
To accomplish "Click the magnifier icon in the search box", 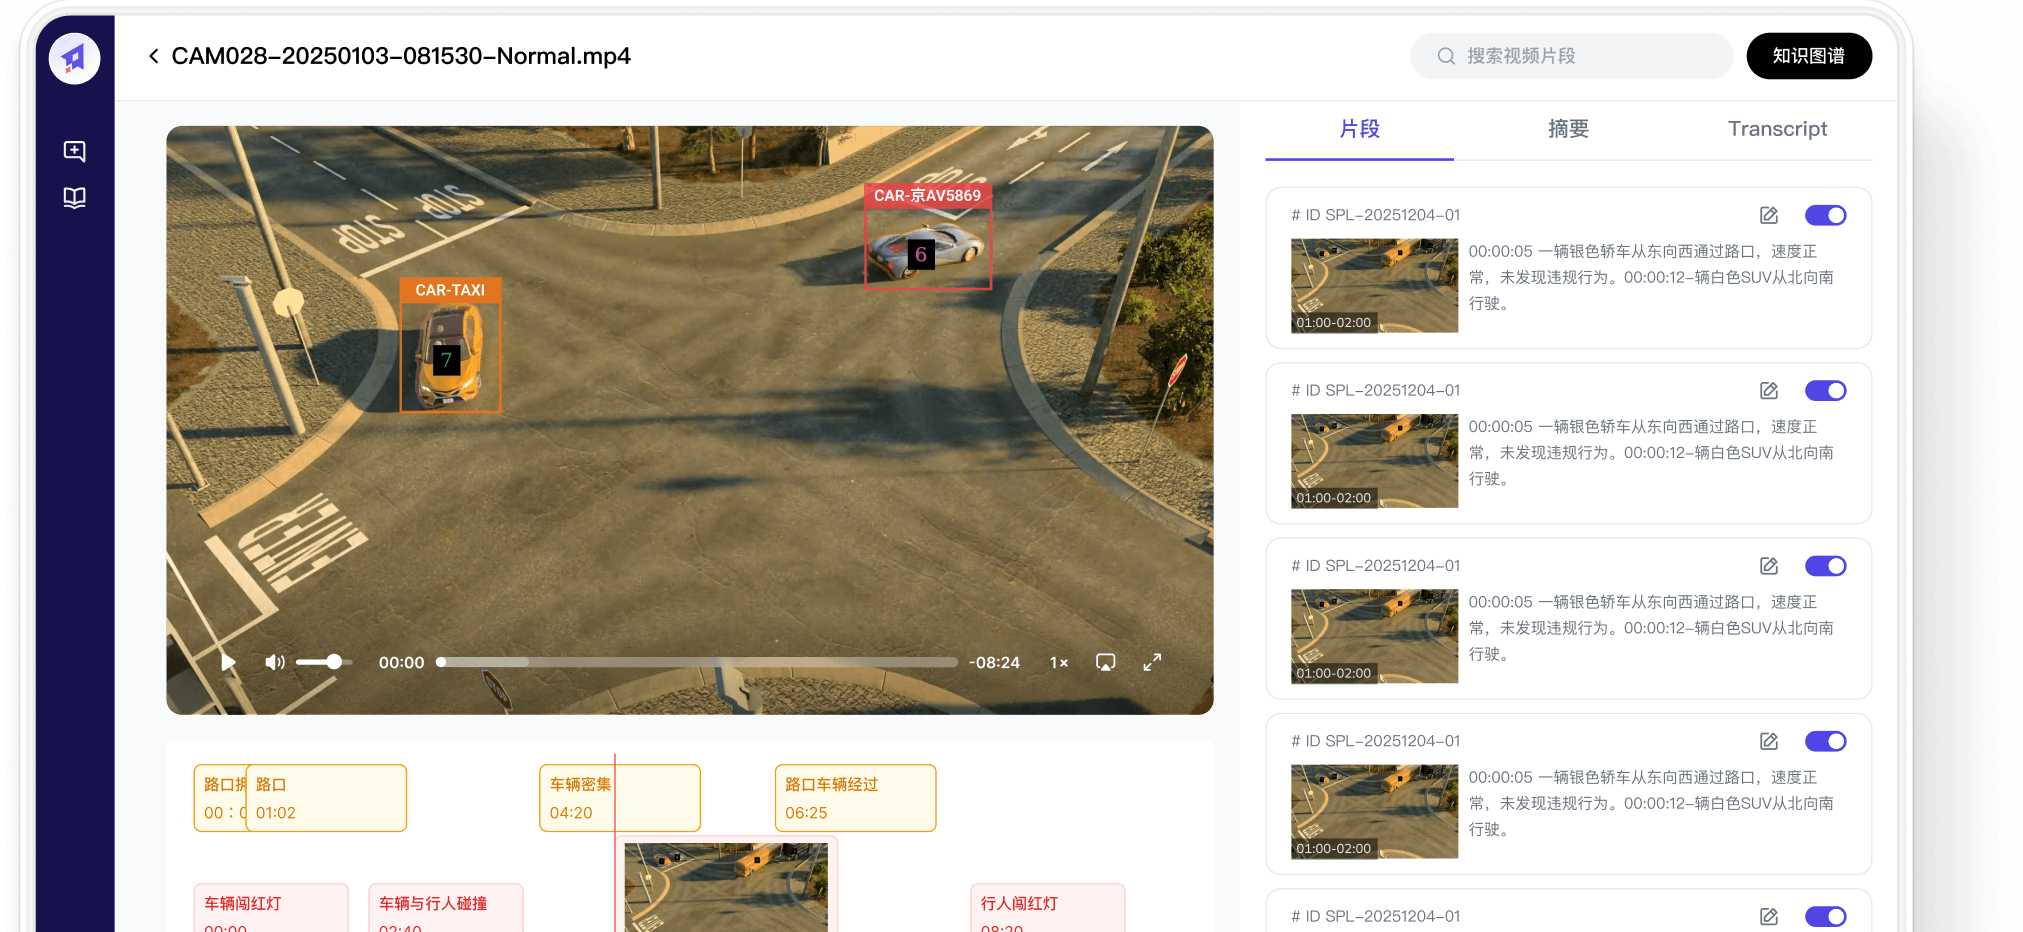I will point(1446,56).
